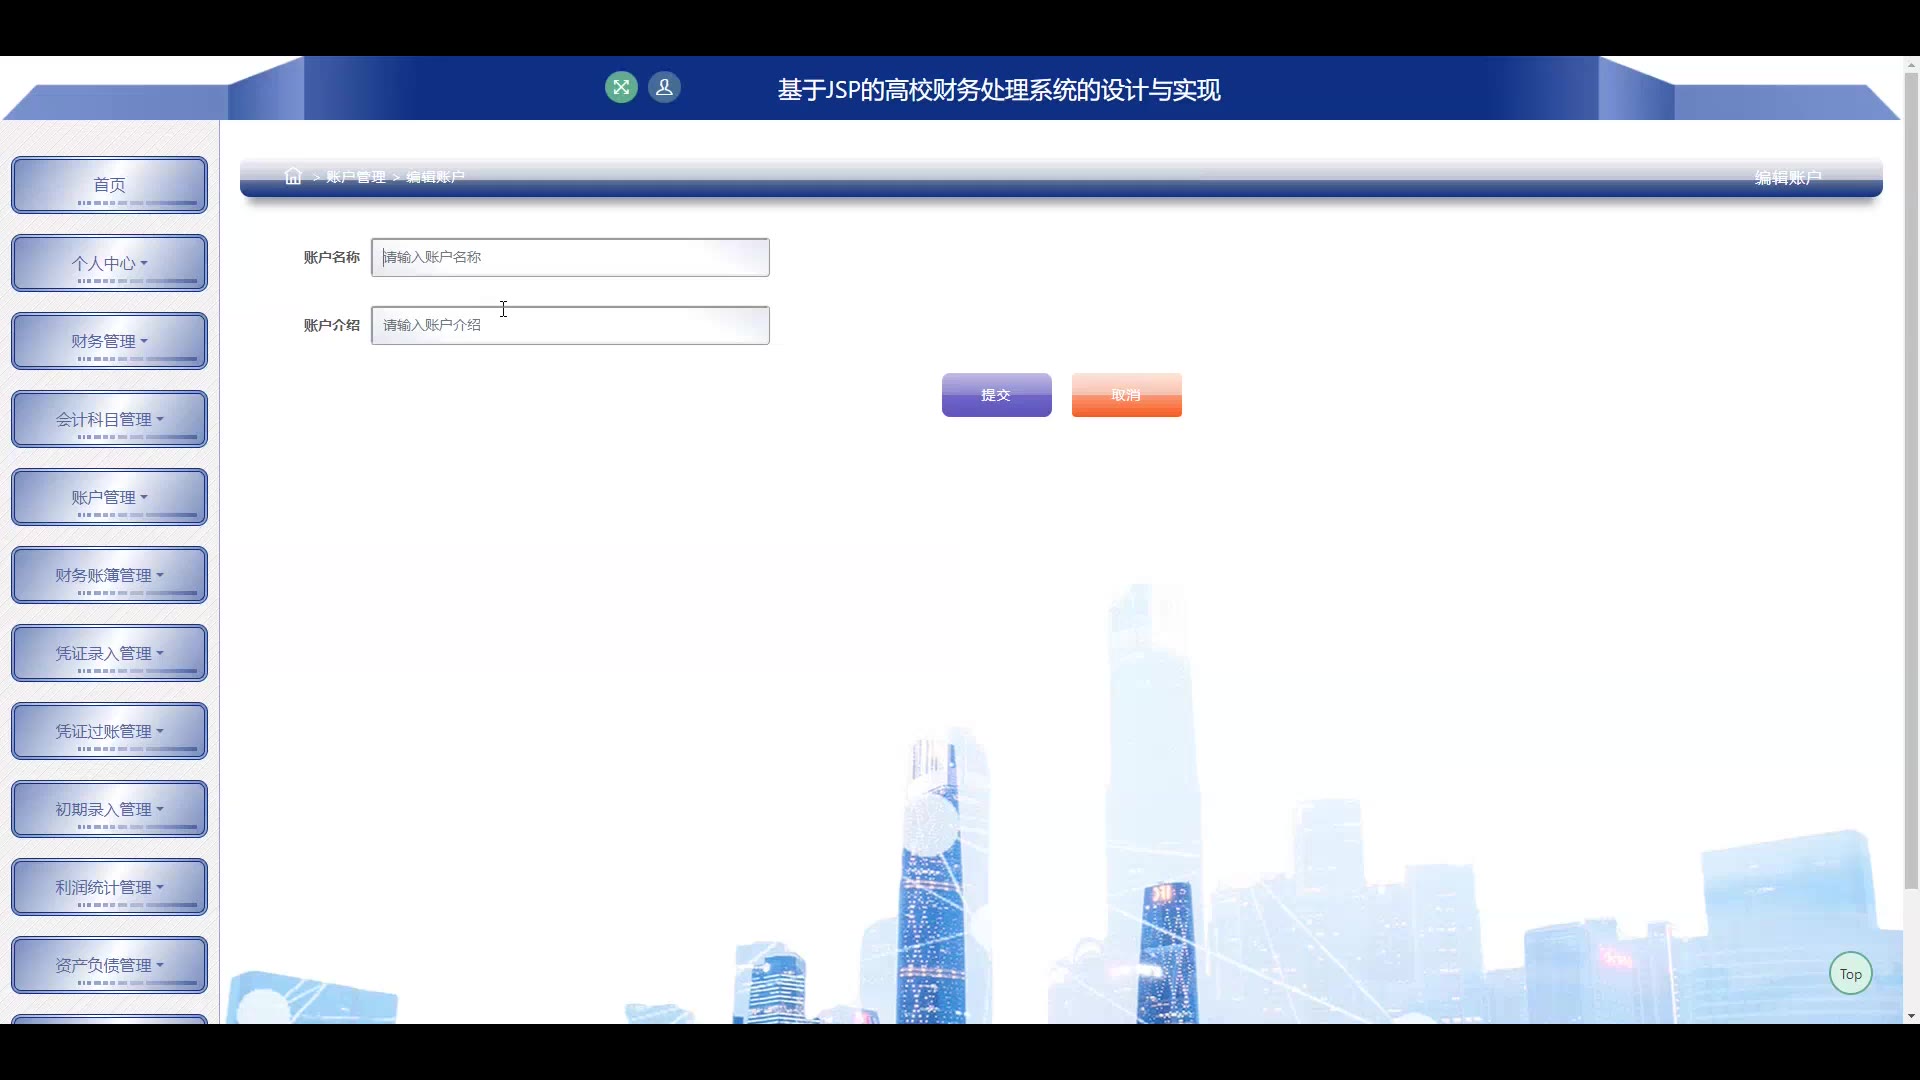1920x1080 pixels.
Task: Open 账户管理 link in breadcrumb
Action: click(356, 177)
